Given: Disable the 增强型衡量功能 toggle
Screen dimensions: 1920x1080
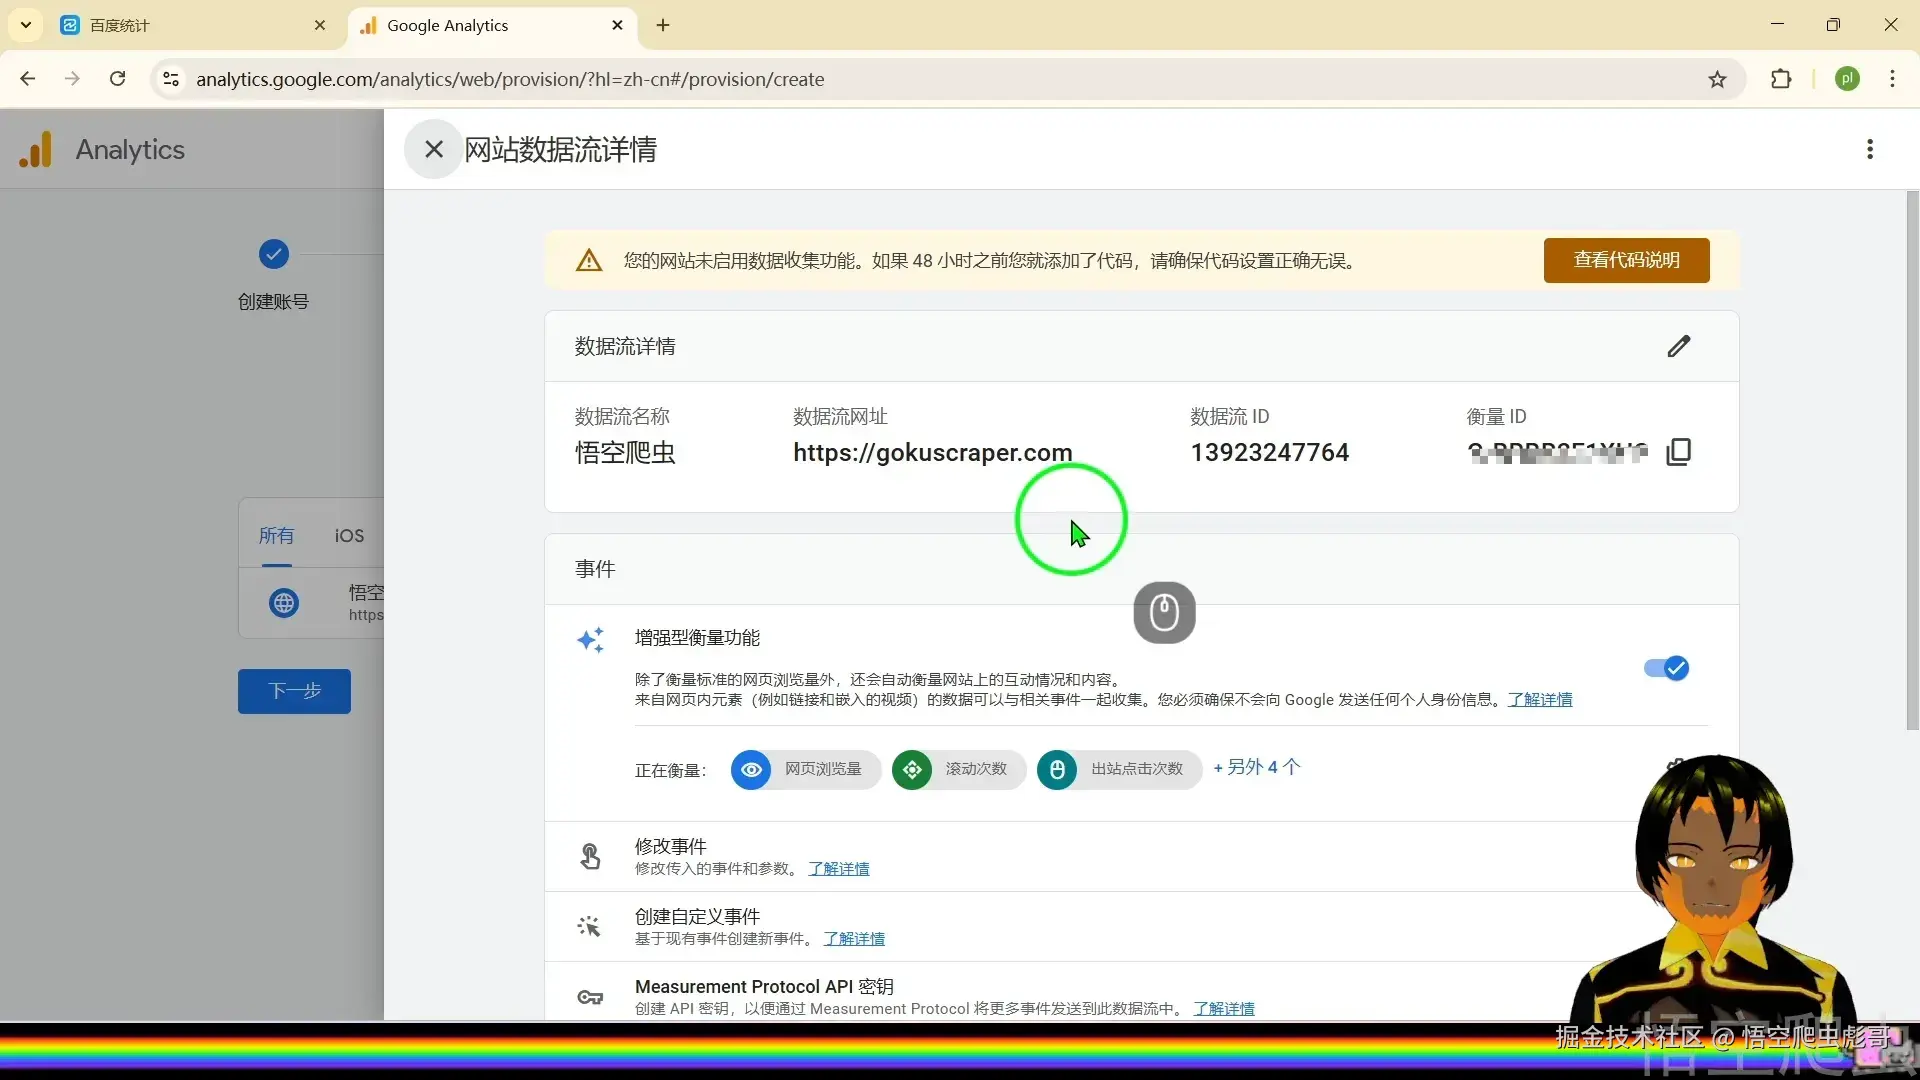Looking at the screenshot, I should (1665, 668).
